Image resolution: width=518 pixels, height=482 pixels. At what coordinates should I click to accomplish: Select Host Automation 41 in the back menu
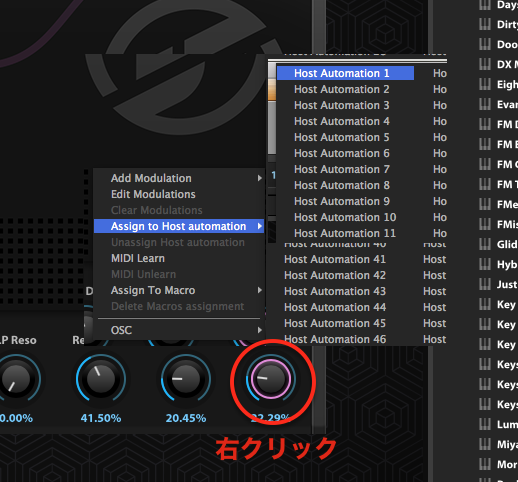335,259
